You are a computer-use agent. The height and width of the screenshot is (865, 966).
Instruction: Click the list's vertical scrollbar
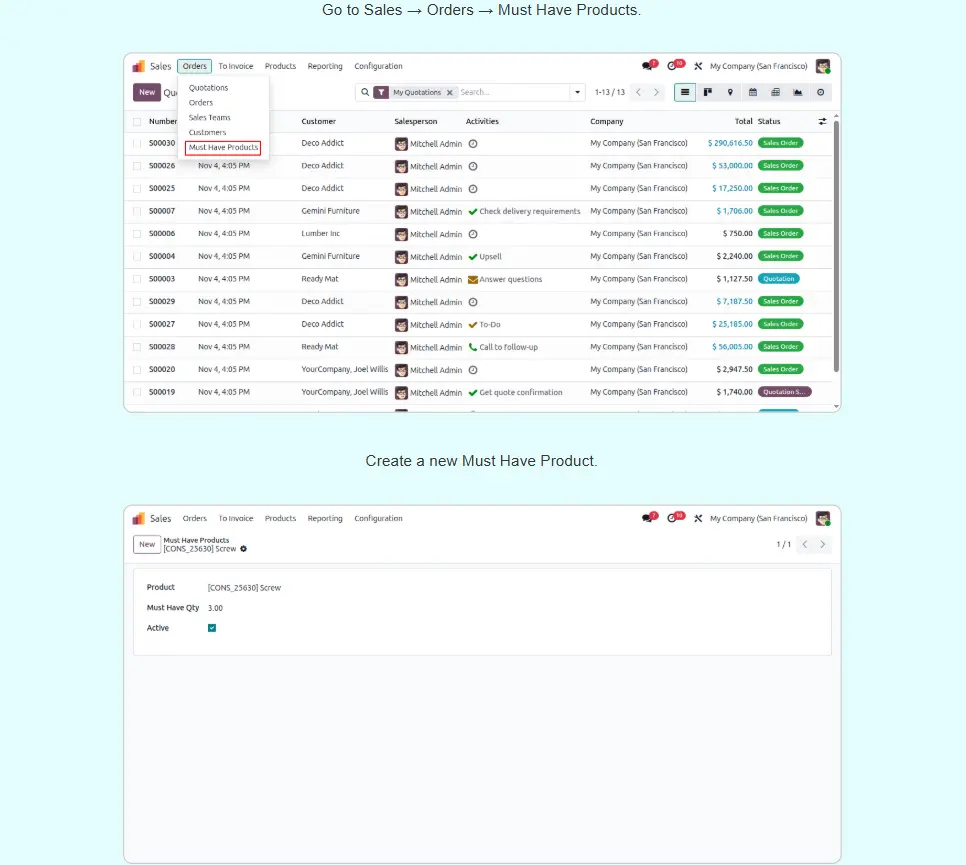click(x=836, y=250)
